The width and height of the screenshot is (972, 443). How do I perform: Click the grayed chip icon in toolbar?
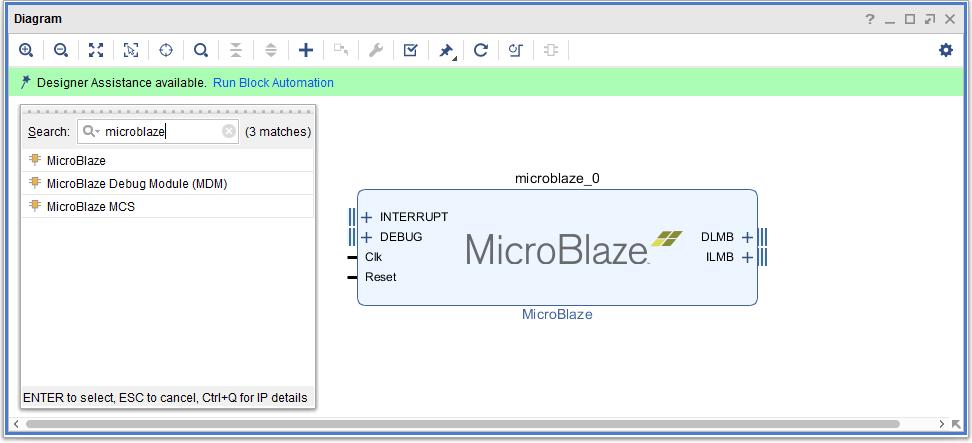pyautogui.click(x=550, y=50)
